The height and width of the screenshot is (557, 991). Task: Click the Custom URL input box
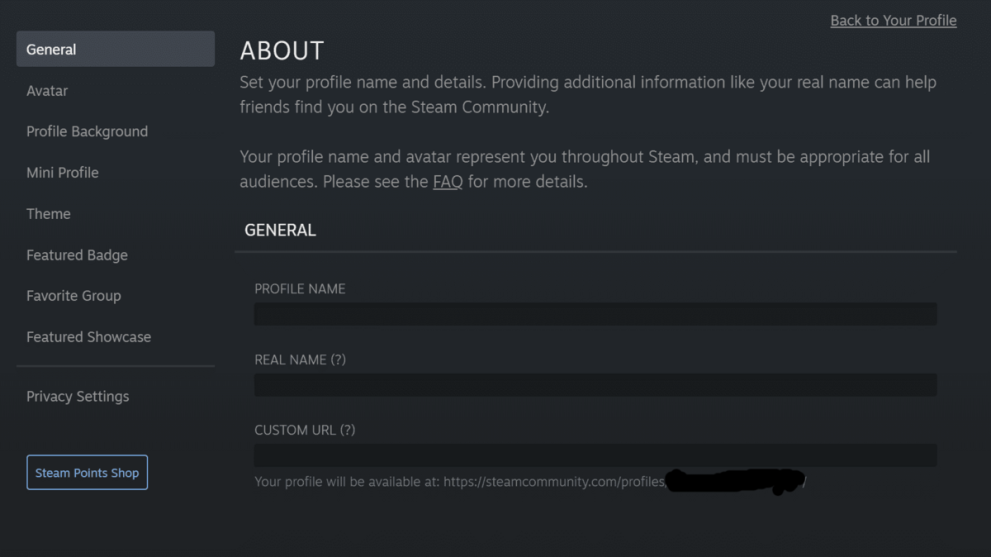595,456
